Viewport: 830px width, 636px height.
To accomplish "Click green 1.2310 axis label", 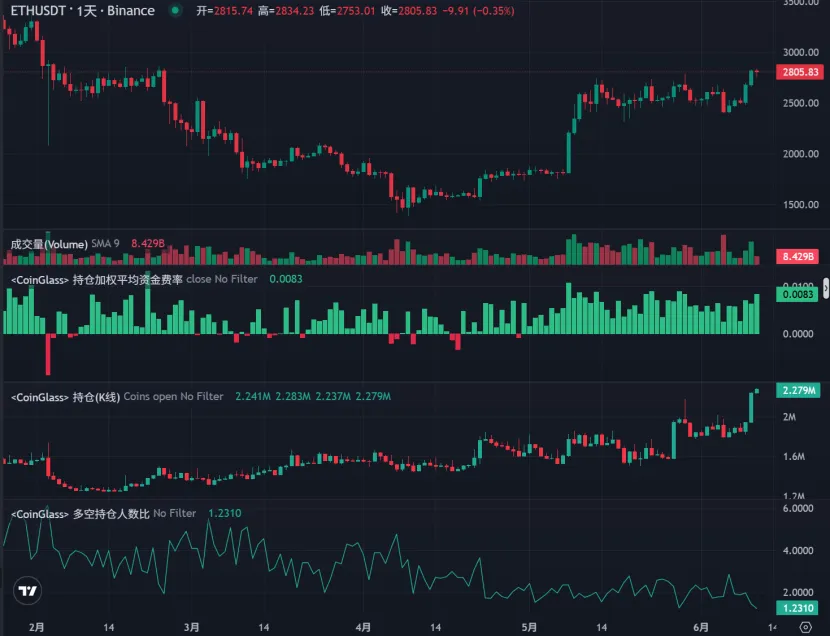I will point(798,608).
